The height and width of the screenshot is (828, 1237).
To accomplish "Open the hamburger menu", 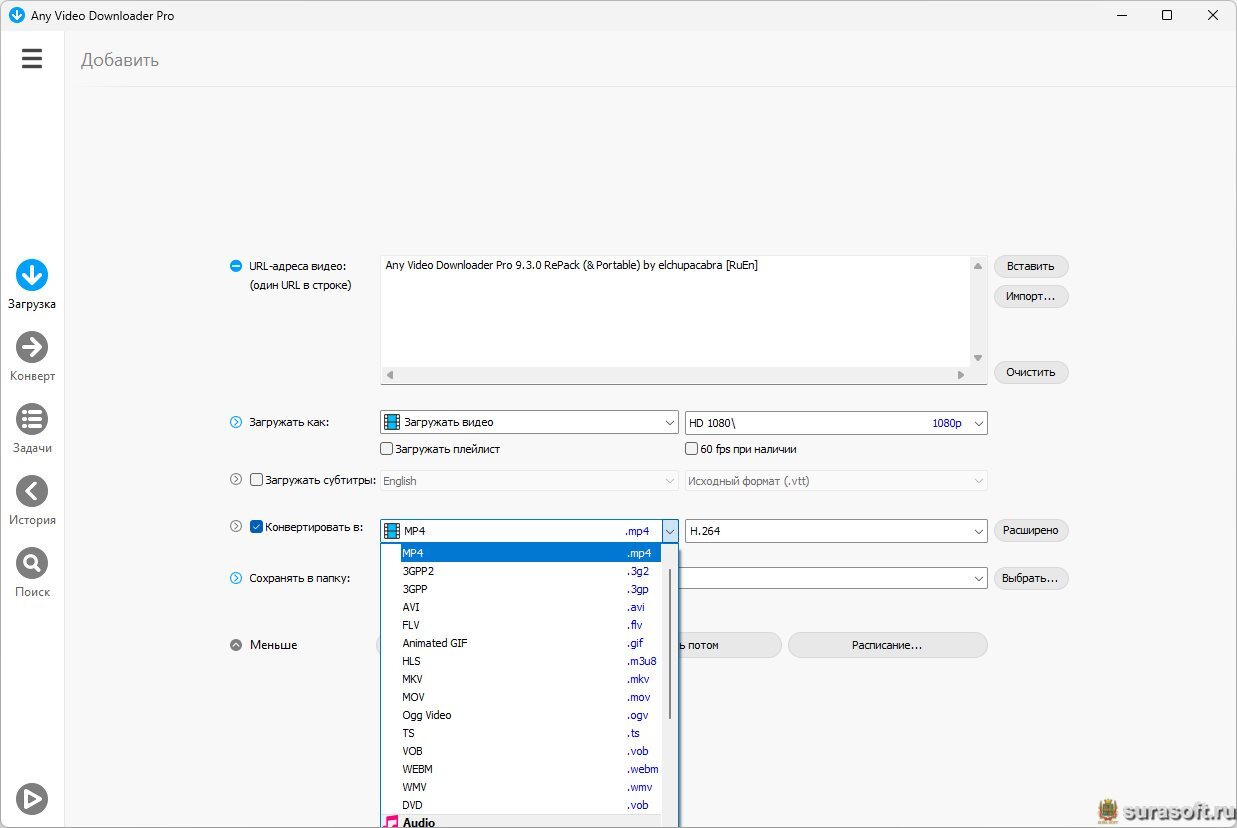I will pyautogui.click(x=32, y=59).
